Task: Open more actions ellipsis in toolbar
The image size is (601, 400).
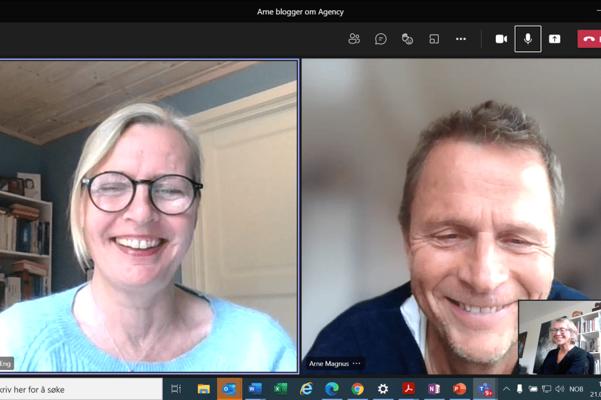Action: [461, 39]
